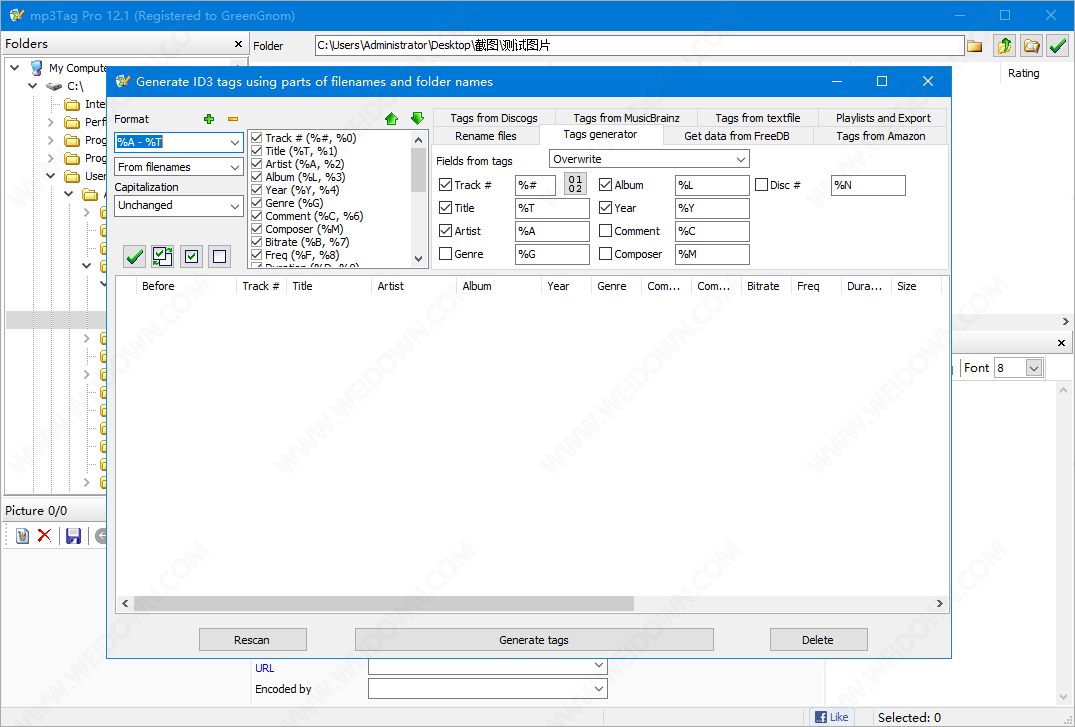The width and height of the screenshot is (1075, 727).
Task: Add a new format with the green plus
Action: pyautogui.click(x=209, y=119)
